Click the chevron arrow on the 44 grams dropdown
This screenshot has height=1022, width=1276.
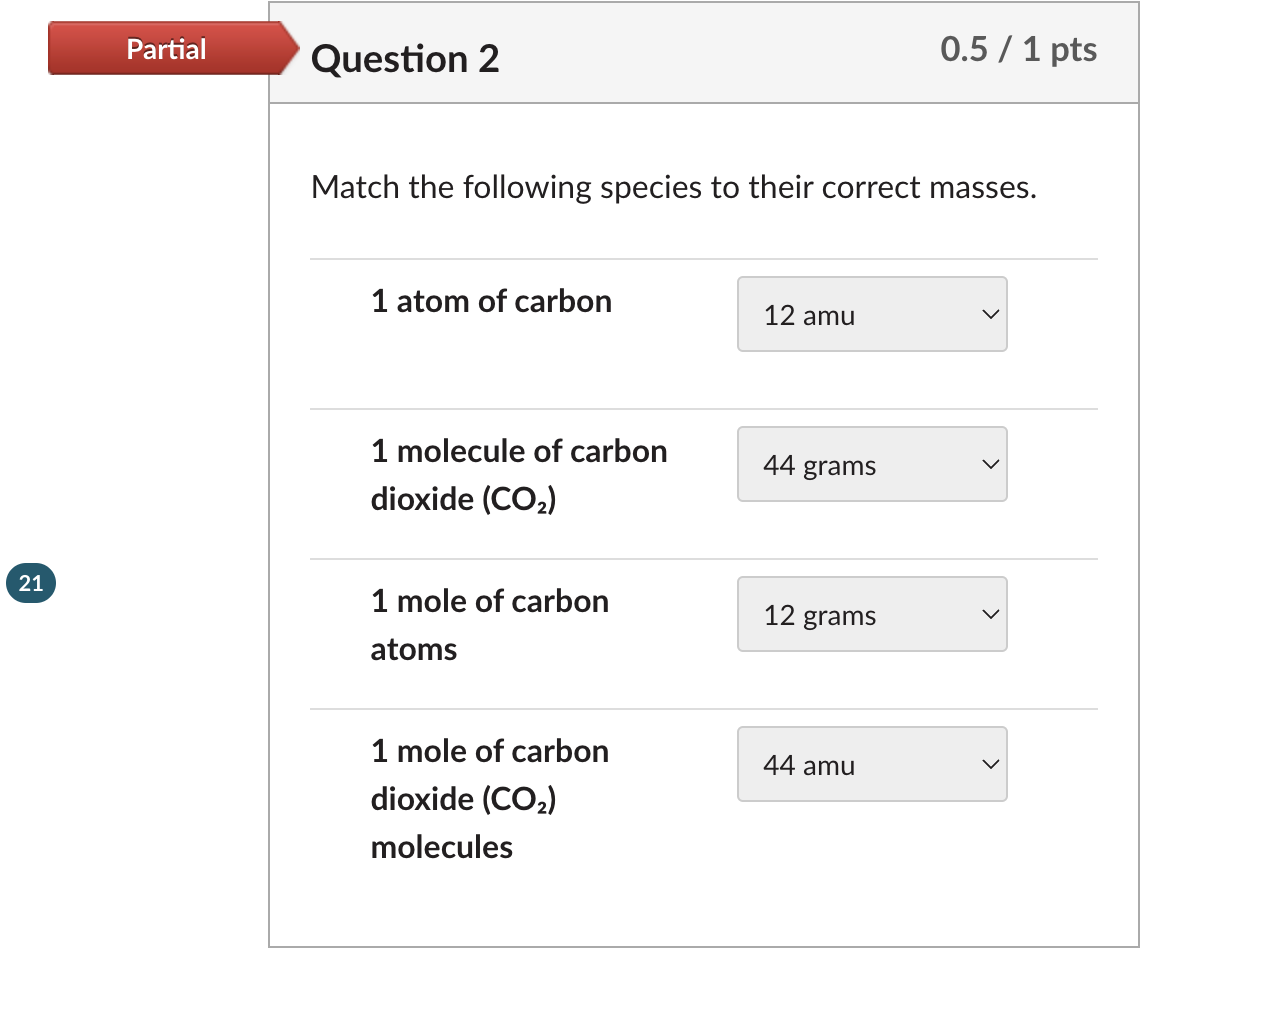point(990,464)
